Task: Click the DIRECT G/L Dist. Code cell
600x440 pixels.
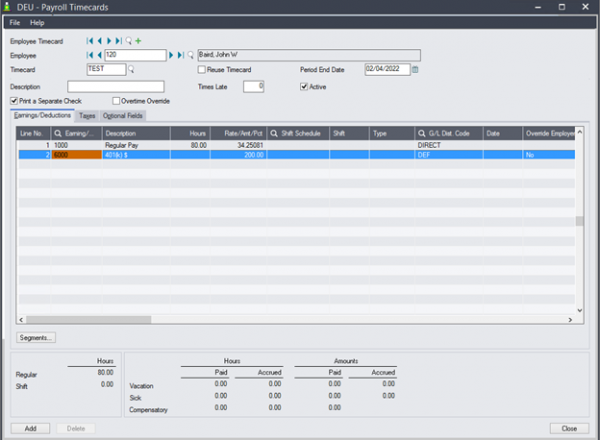Action: 449,145
